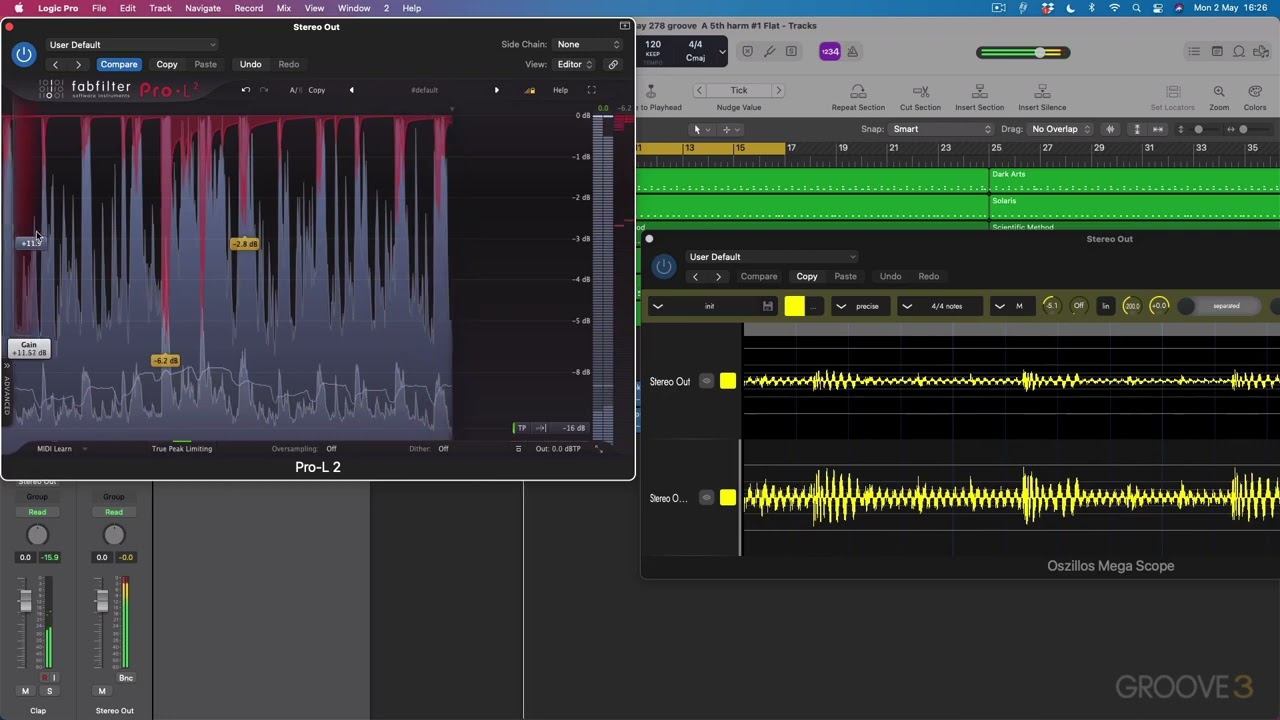Open Drag No Overlap dropdown
1280x720 pixels.
pyautogui.click(x=1061, y=129)
